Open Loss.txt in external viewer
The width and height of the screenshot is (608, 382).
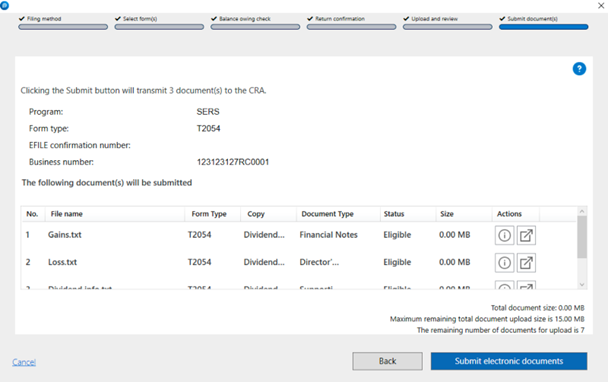point(526,263)
